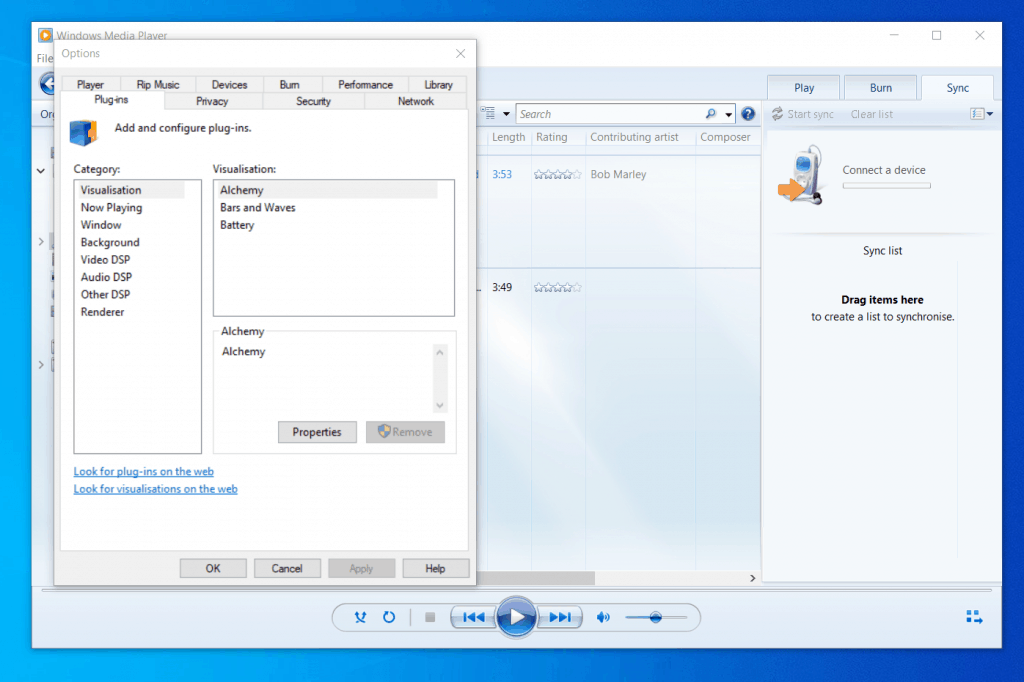Screen dimensions: 1024x682
Task: Click the Remove button with shield icon
Action: (406, 432)
